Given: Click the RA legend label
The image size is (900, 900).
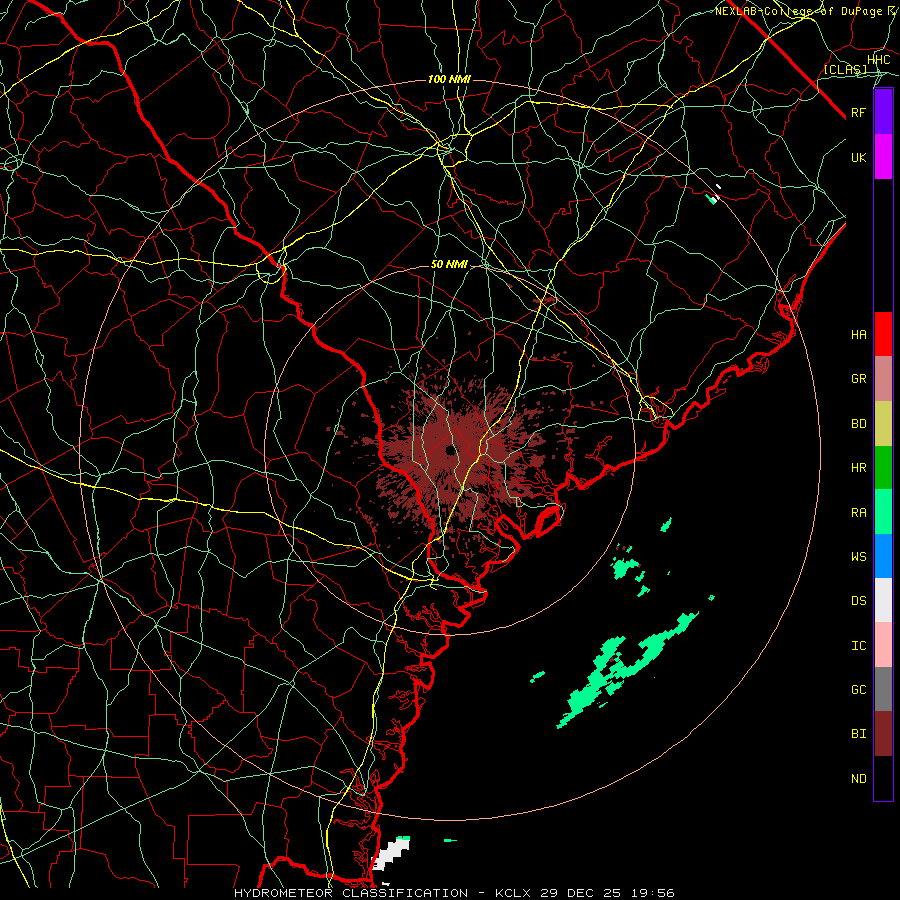Looking at the screenshot, I should click(859, 513).
